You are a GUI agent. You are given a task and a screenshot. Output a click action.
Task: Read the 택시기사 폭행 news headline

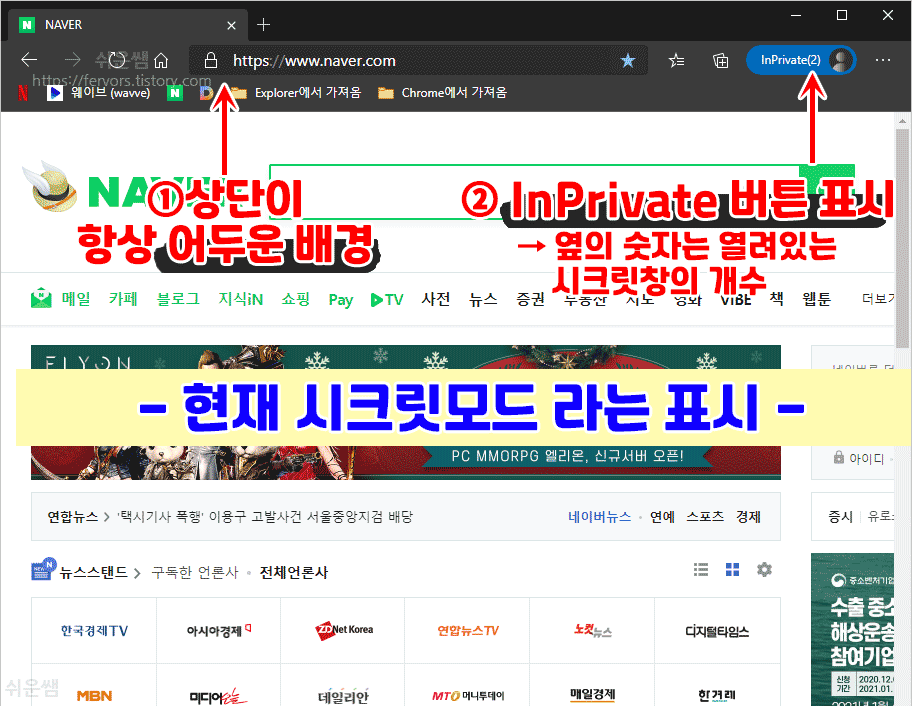[x=265, y=517]
